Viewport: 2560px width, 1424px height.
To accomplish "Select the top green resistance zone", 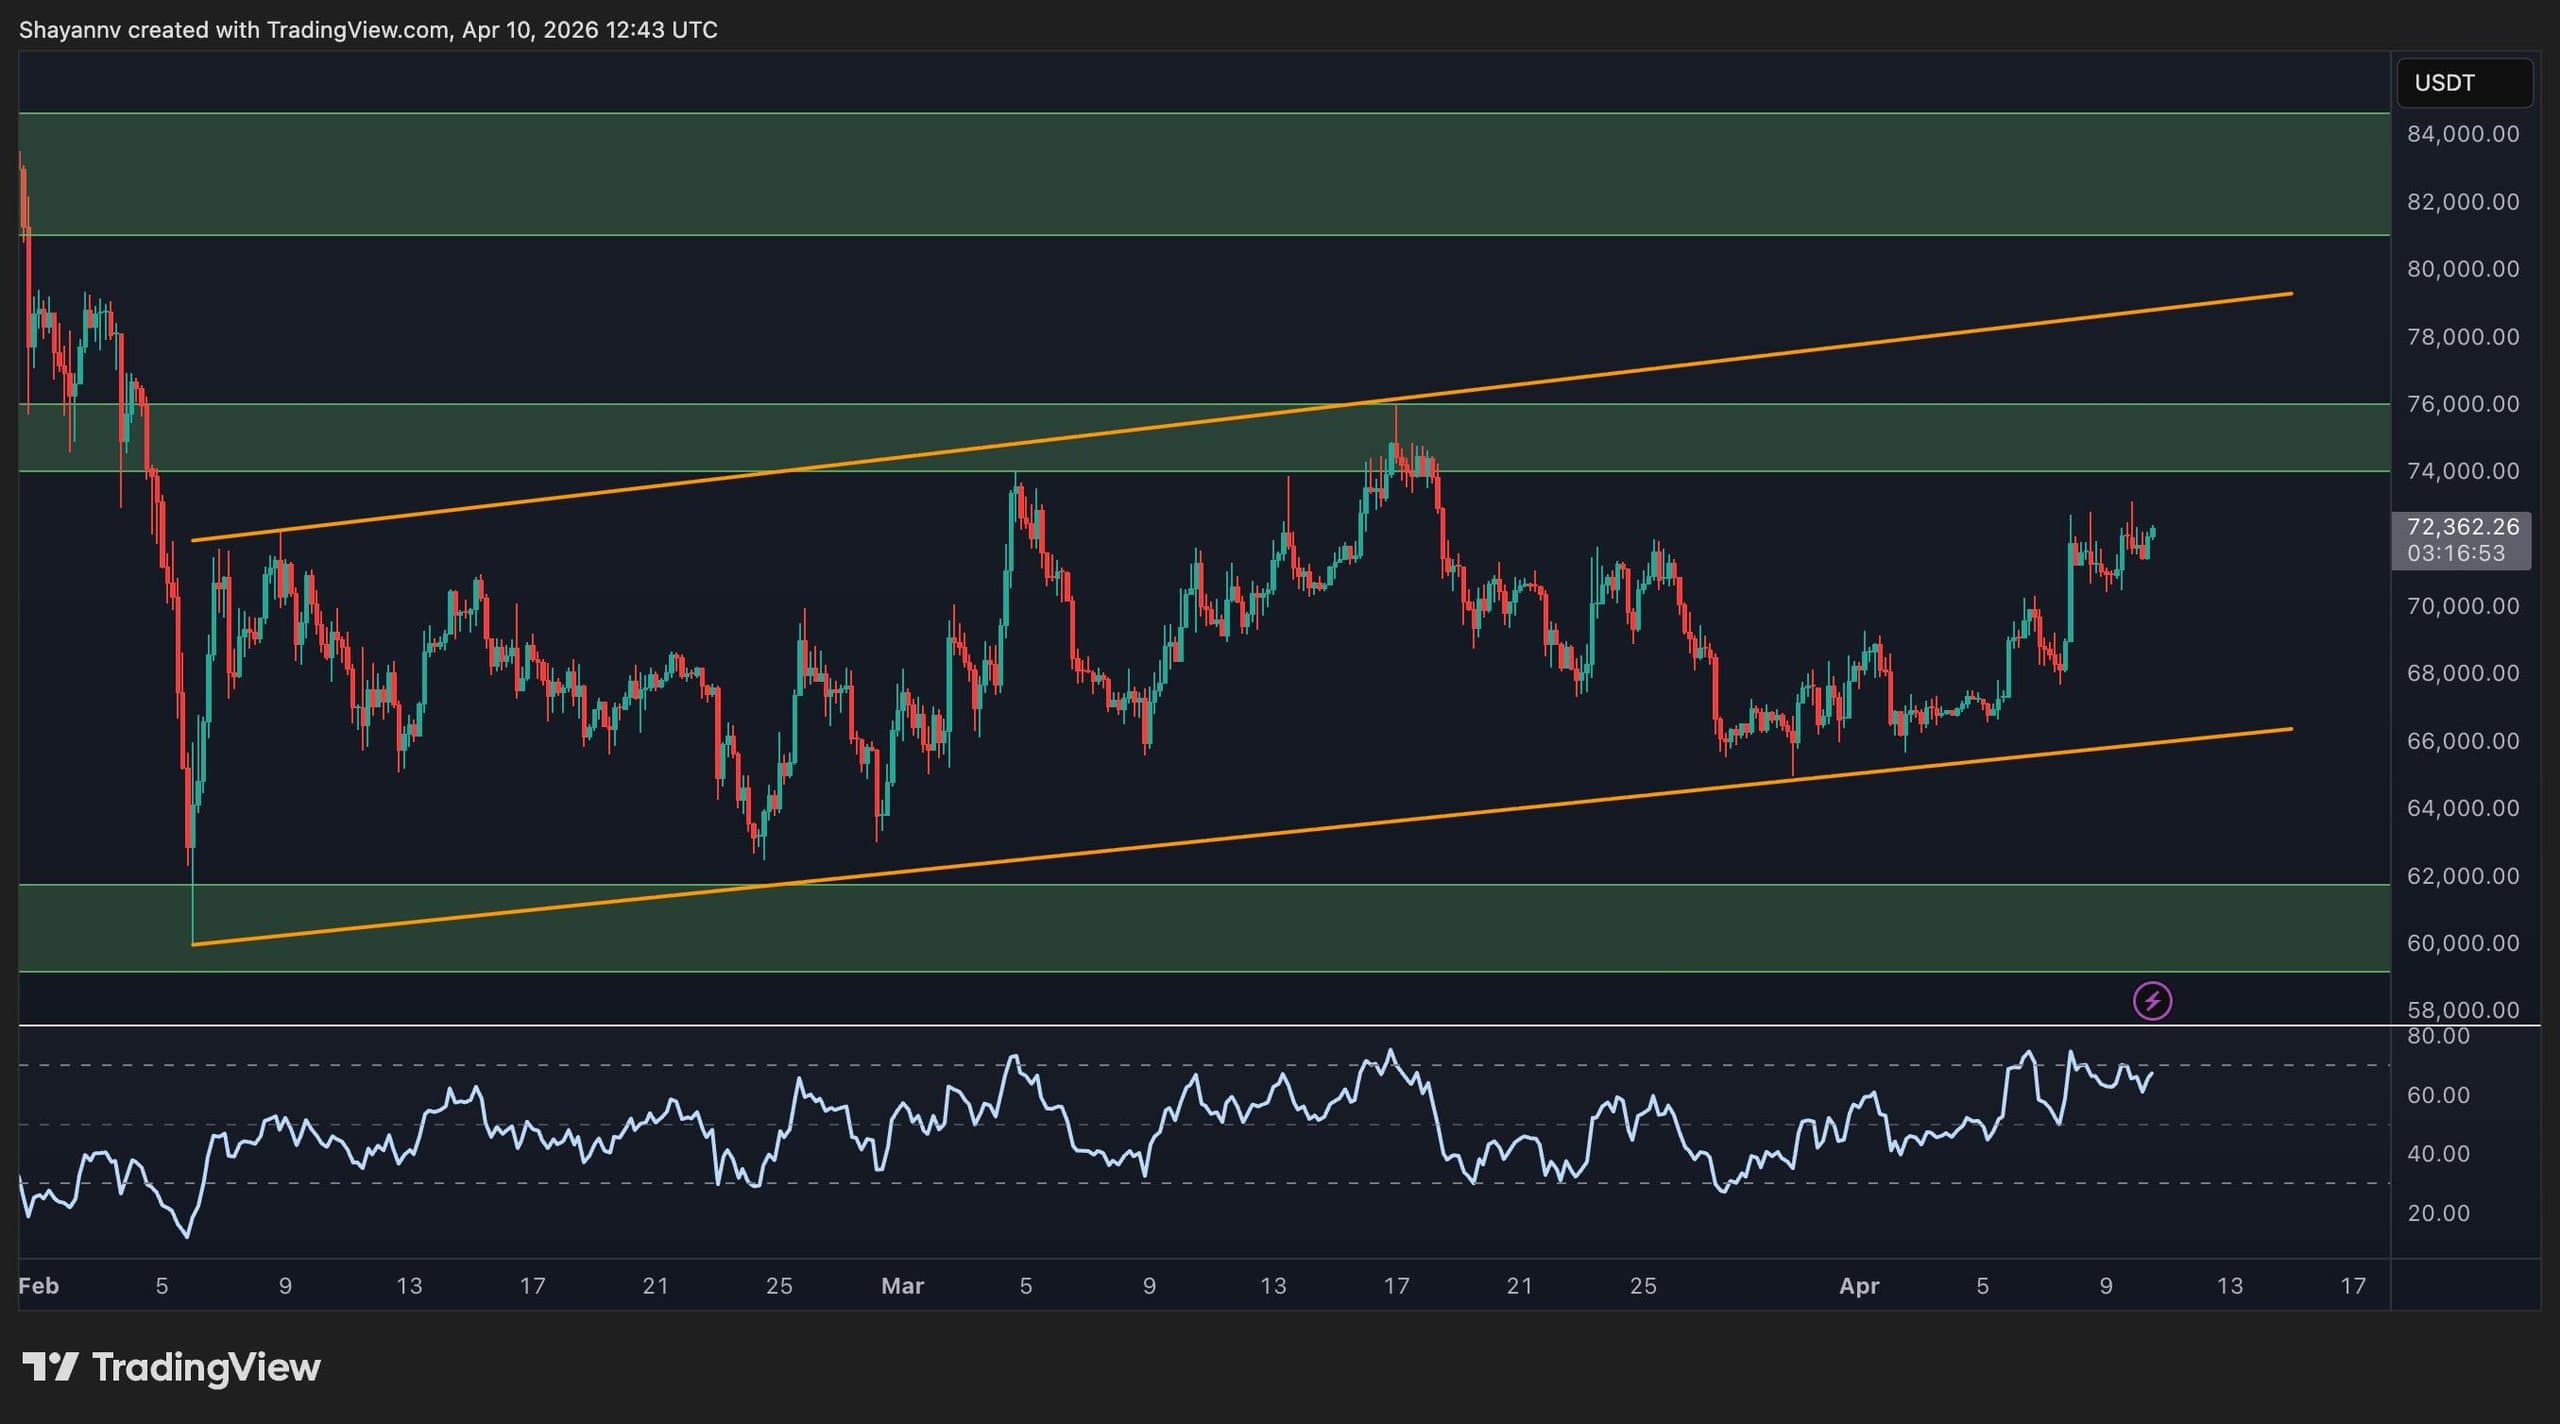I will click(1200, 174).
